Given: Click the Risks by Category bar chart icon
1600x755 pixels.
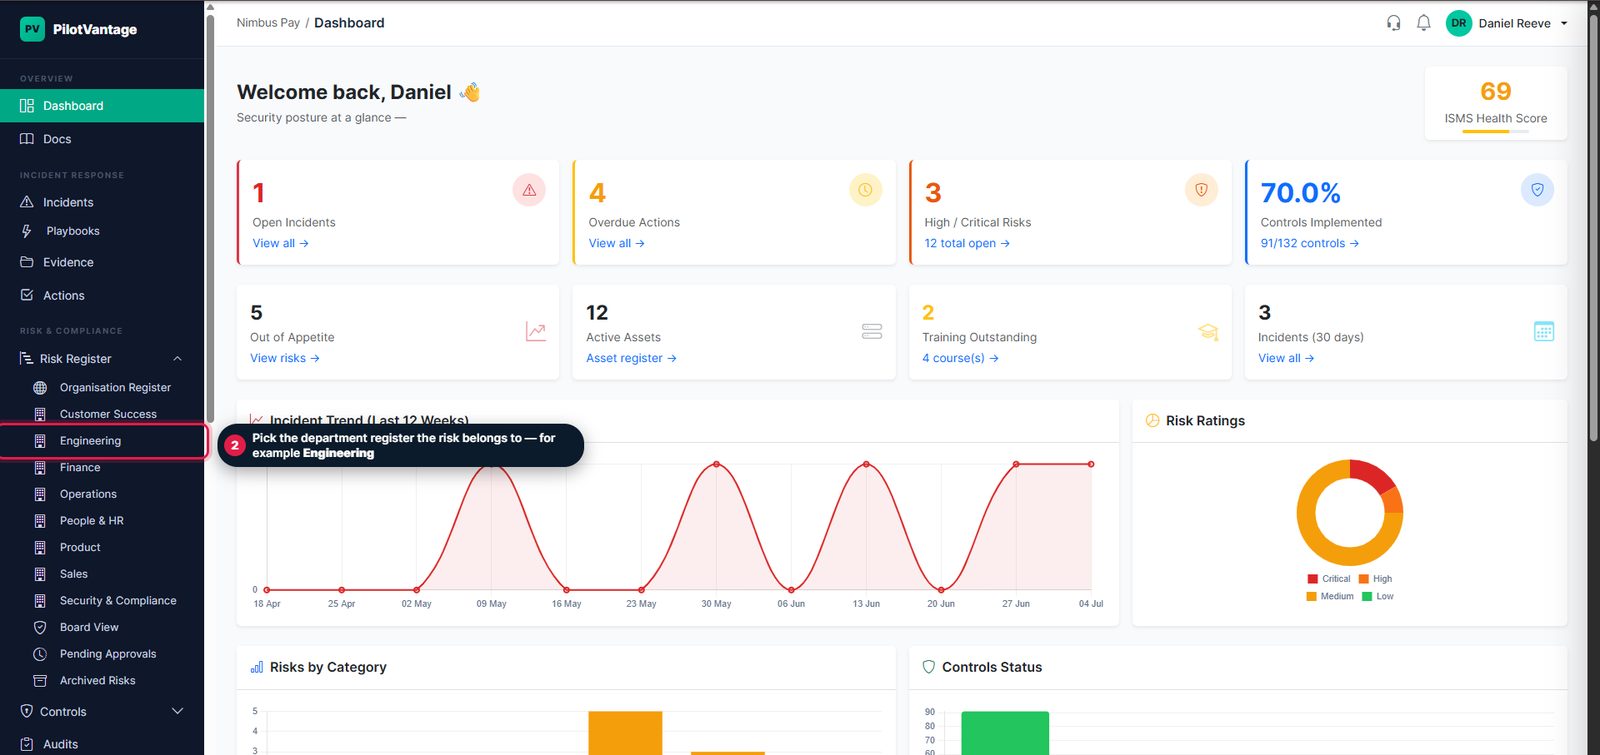Looking at the screenshot, I should tap(257, 667).
